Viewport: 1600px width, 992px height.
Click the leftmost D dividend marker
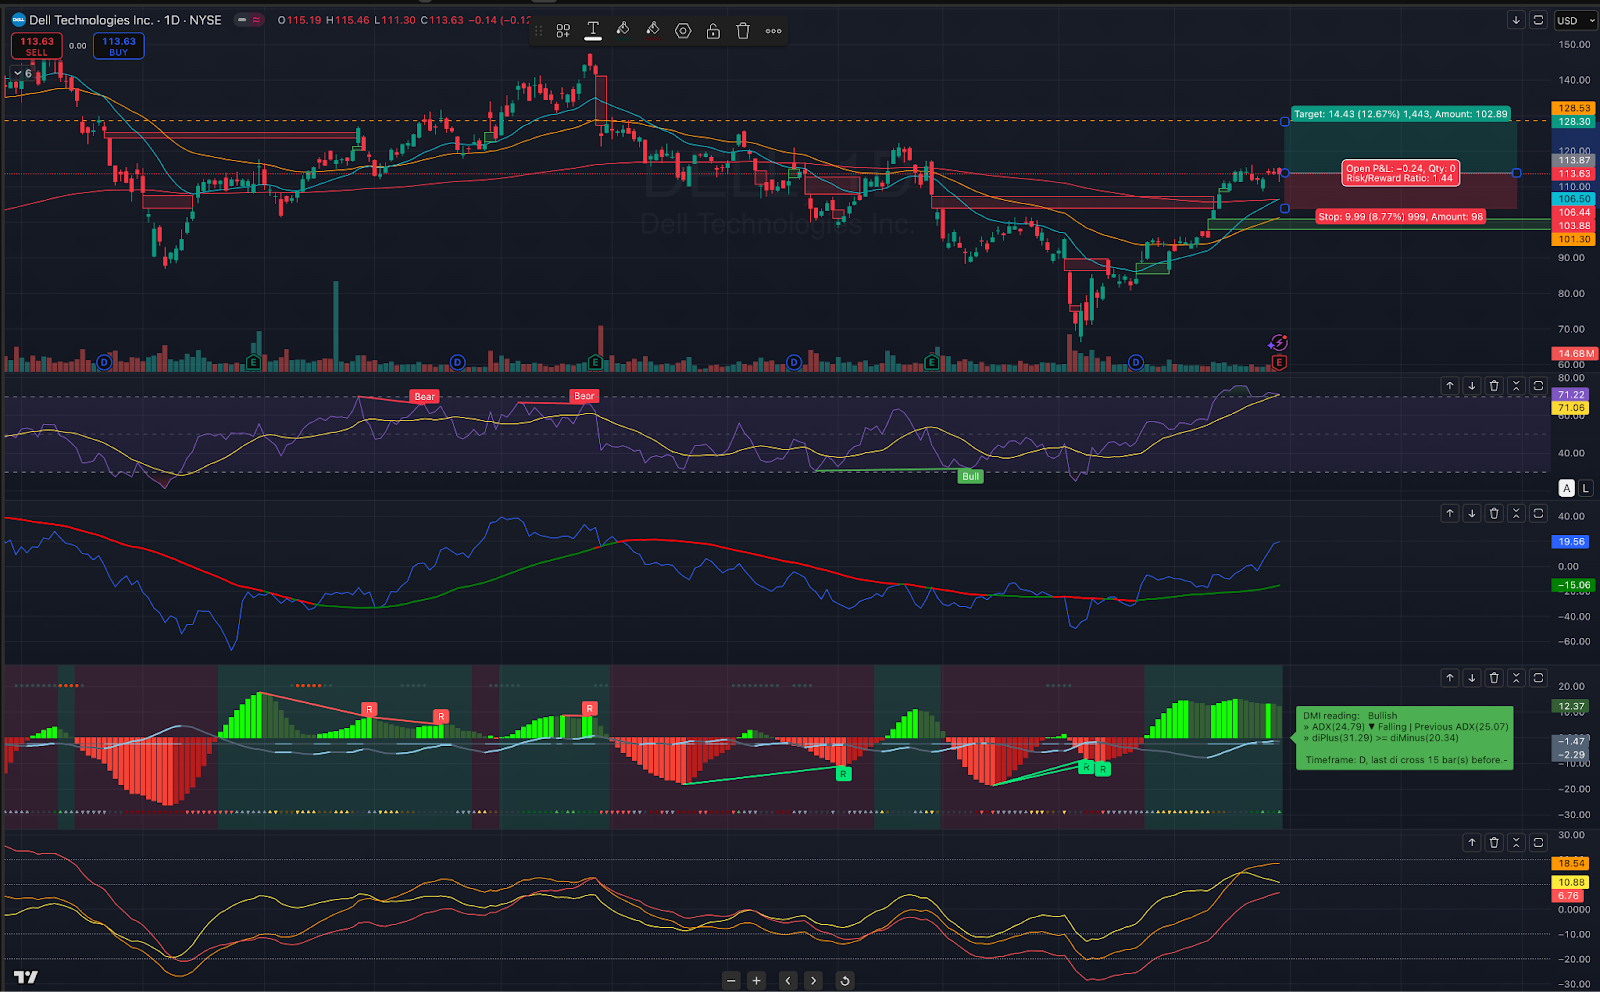pyautogui.click(x=104, y=362)
